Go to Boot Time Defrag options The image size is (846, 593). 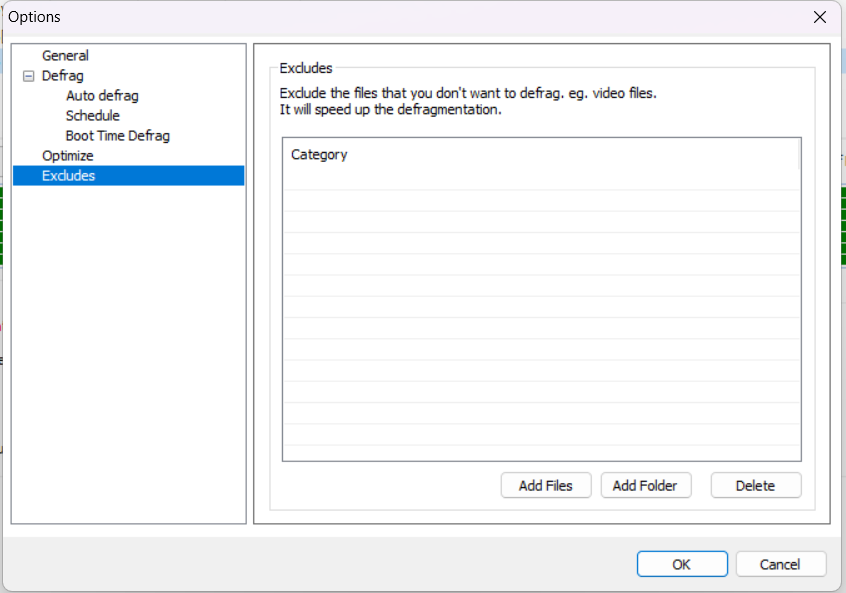(x=118, y=136)
